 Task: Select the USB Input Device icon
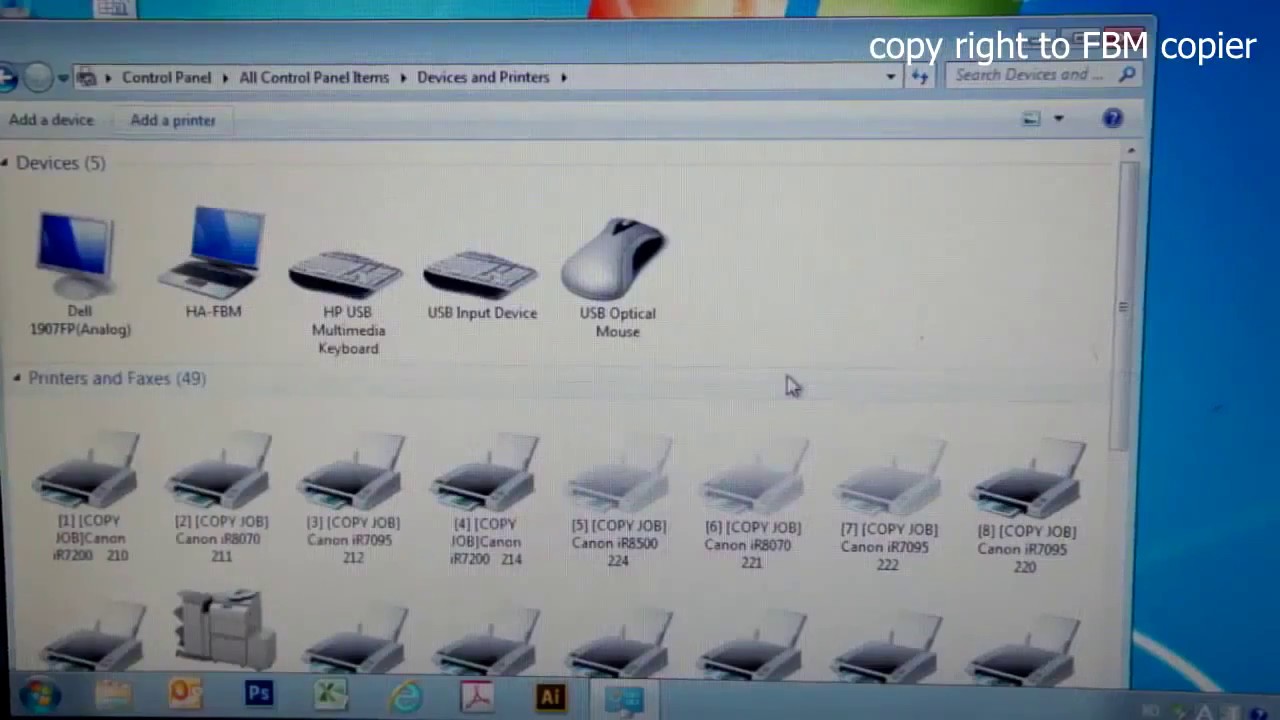point(481,283)
